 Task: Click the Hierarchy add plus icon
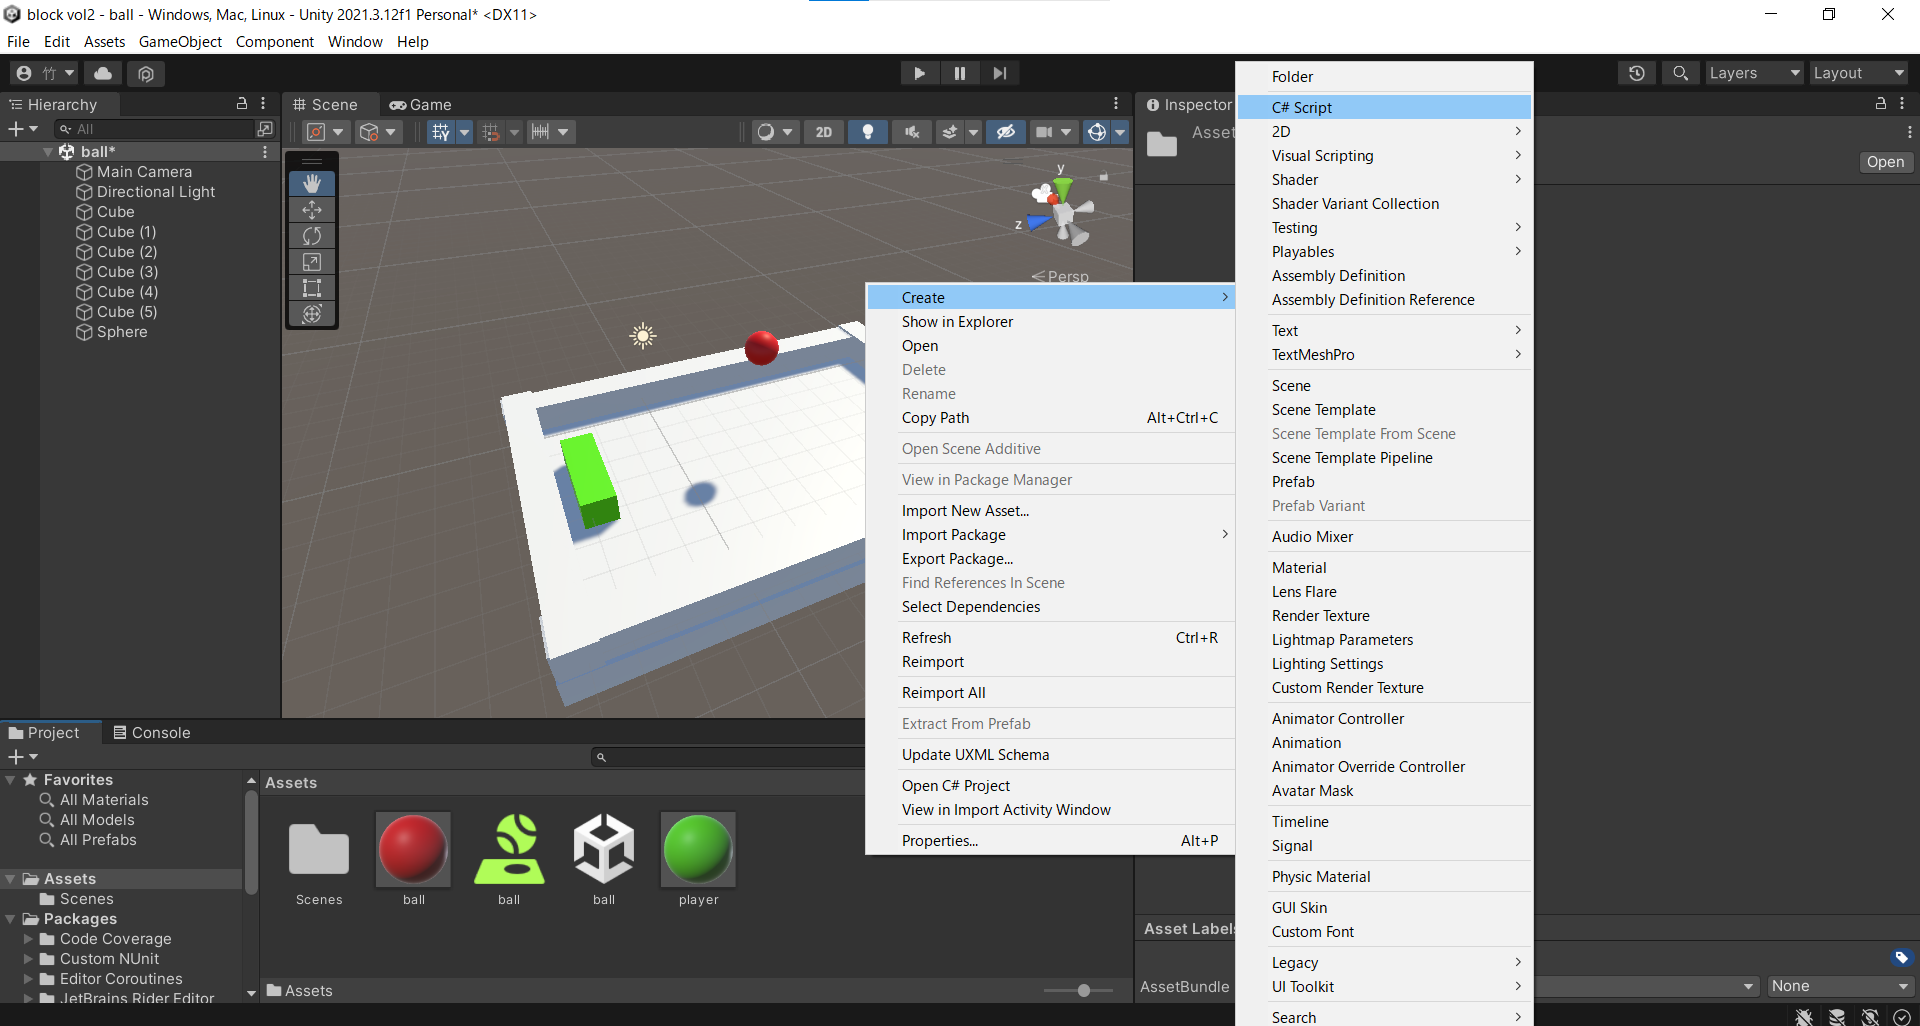point(15,129)
